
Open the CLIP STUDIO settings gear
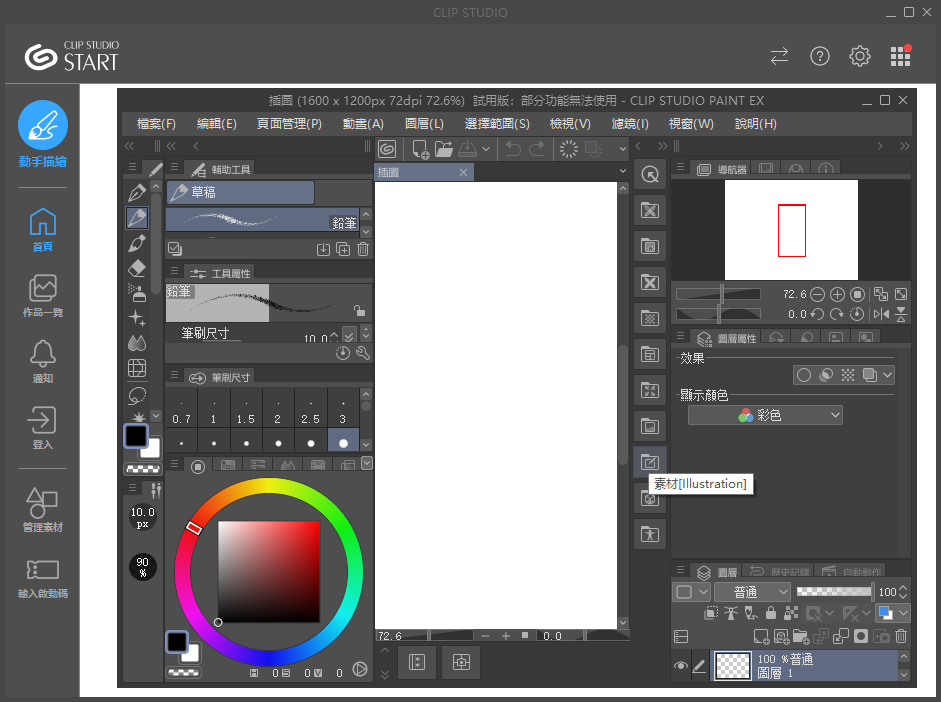tap(860, 56)
